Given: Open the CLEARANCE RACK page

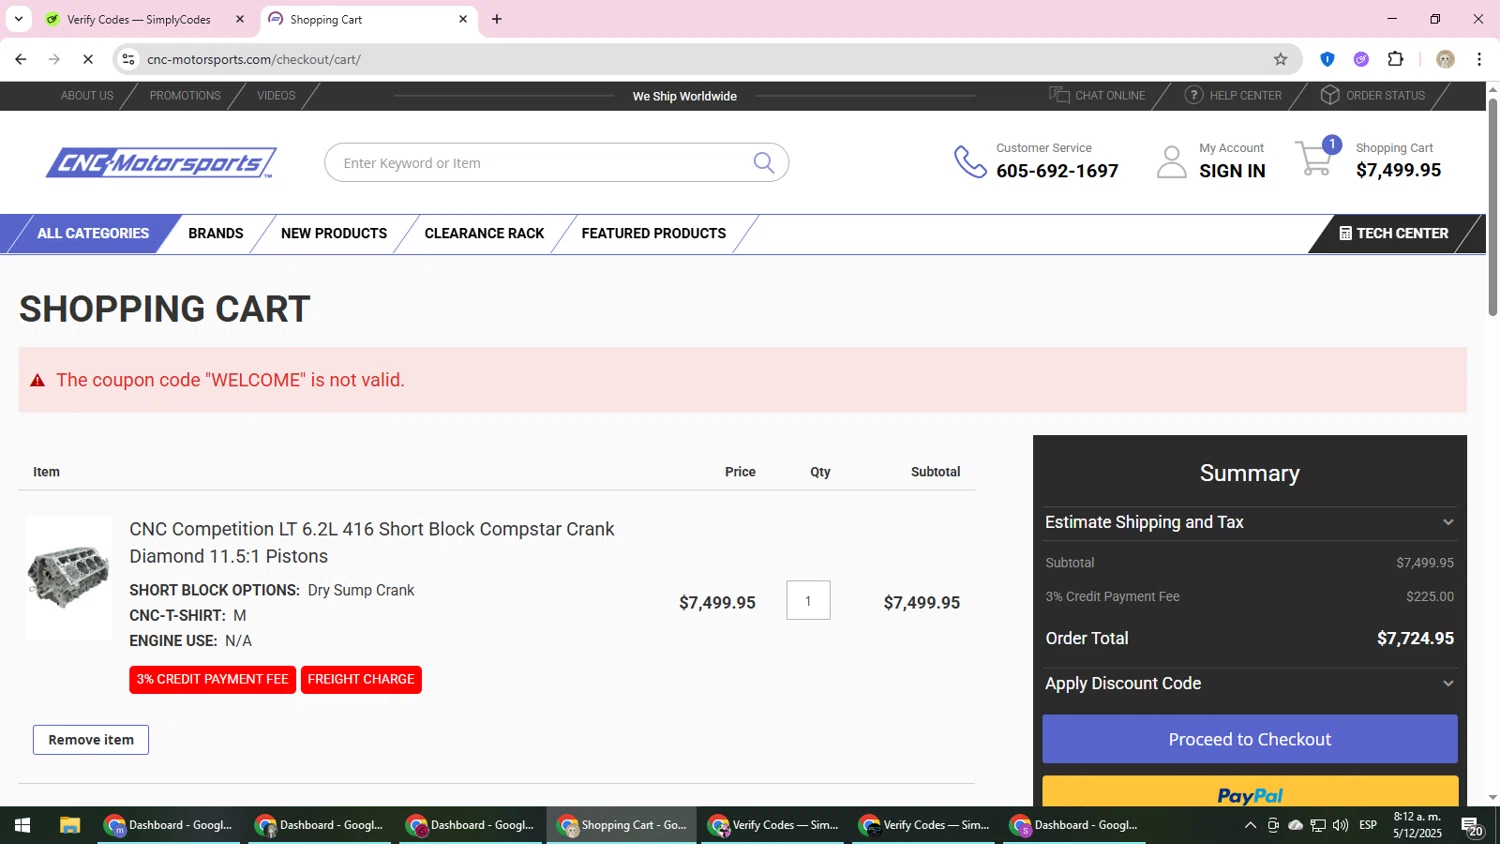Looking at the screenshot, I should 484,233.
